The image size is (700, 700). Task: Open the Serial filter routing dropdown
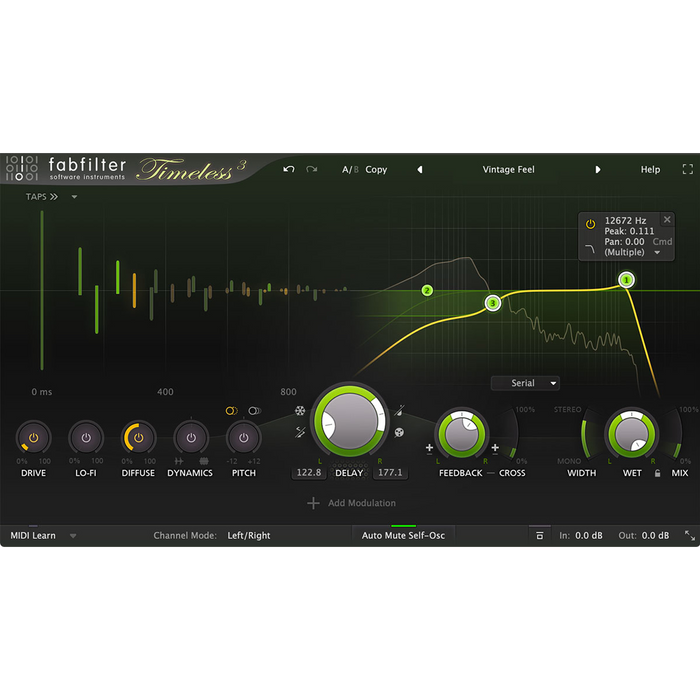click(x=525, y=383)
